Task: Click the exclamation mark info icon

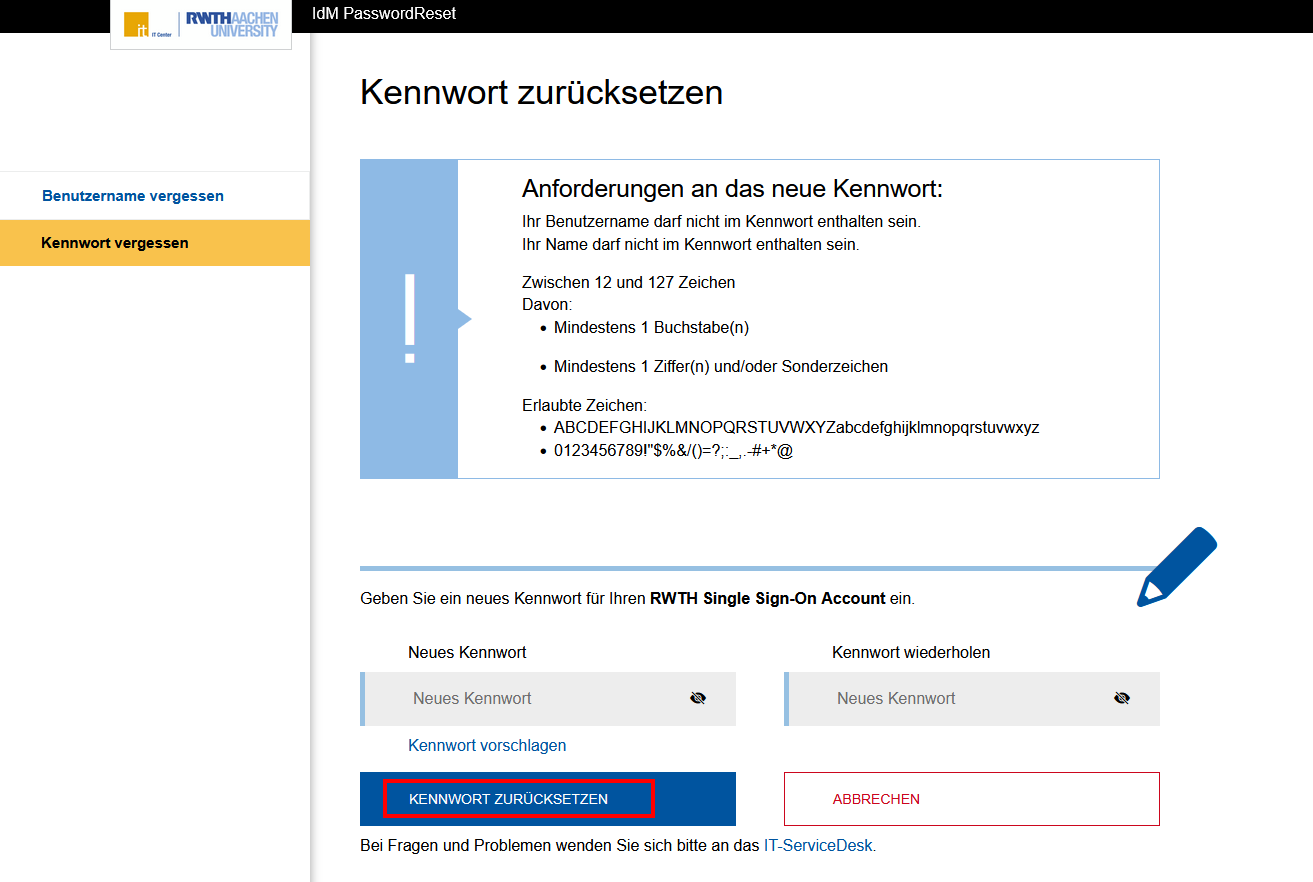Action: [x=408, y=318]
